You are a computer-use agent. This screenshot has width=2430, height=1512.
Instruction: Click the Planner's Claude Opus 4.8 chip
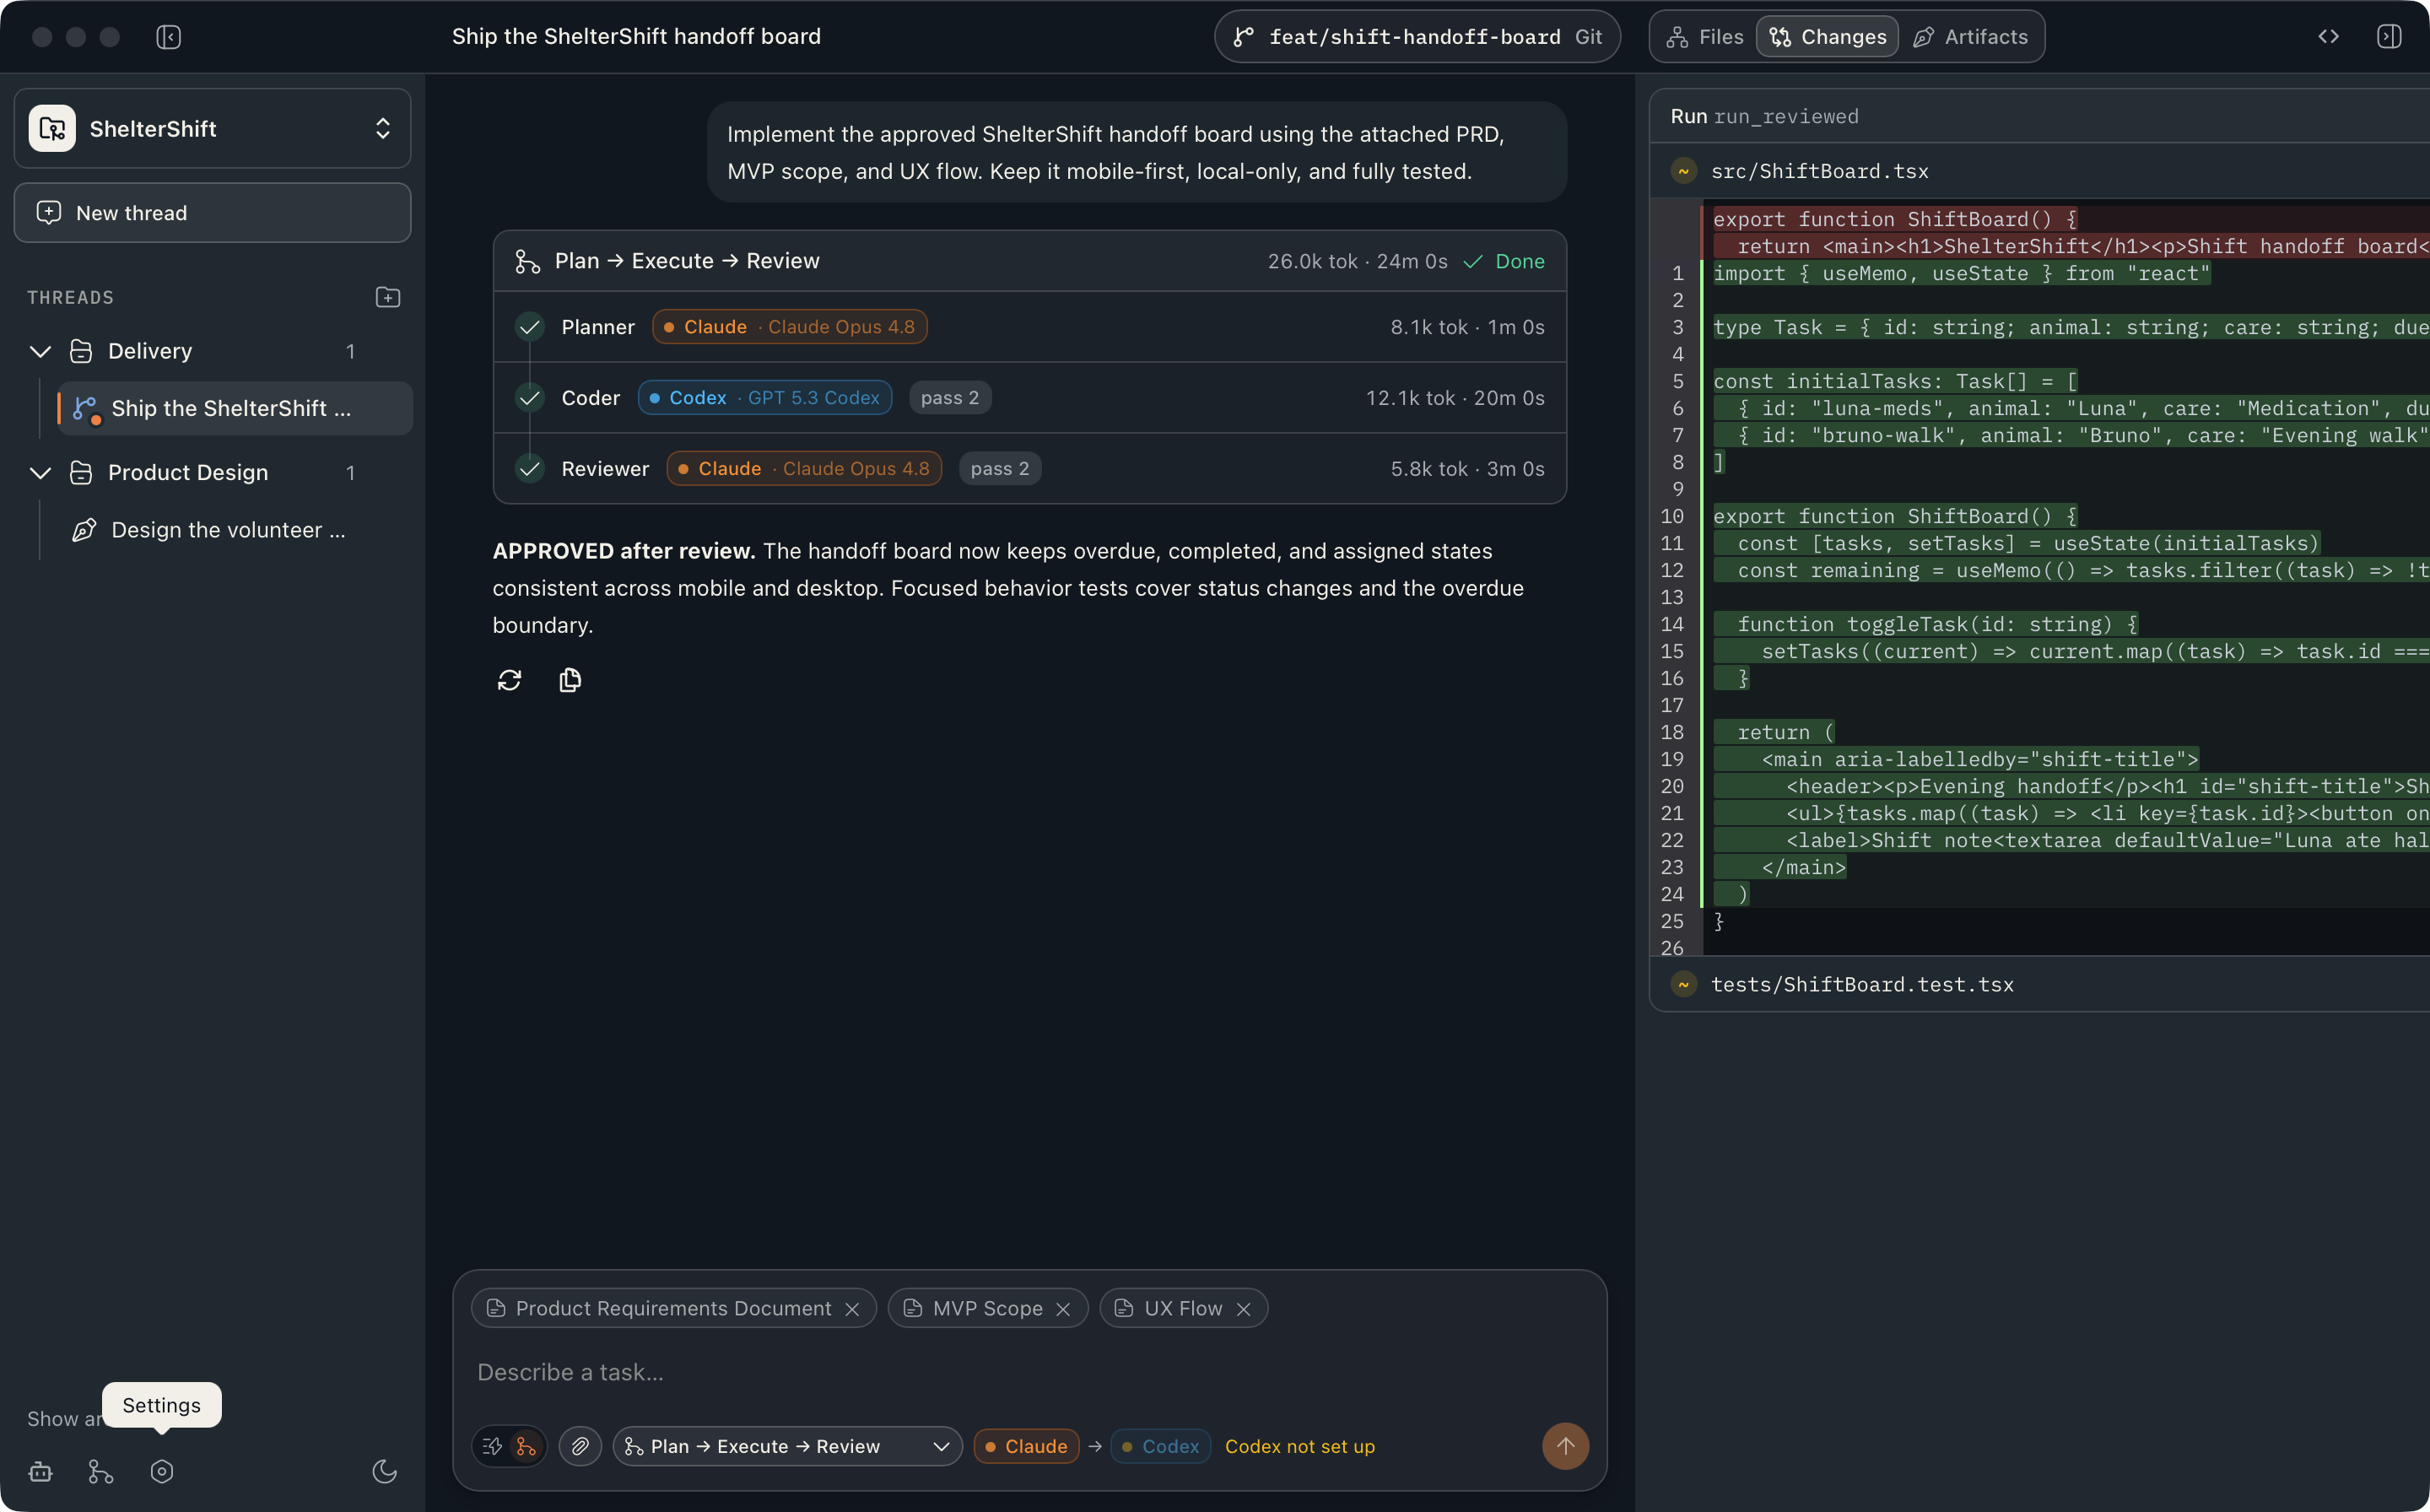click(789, 327)
